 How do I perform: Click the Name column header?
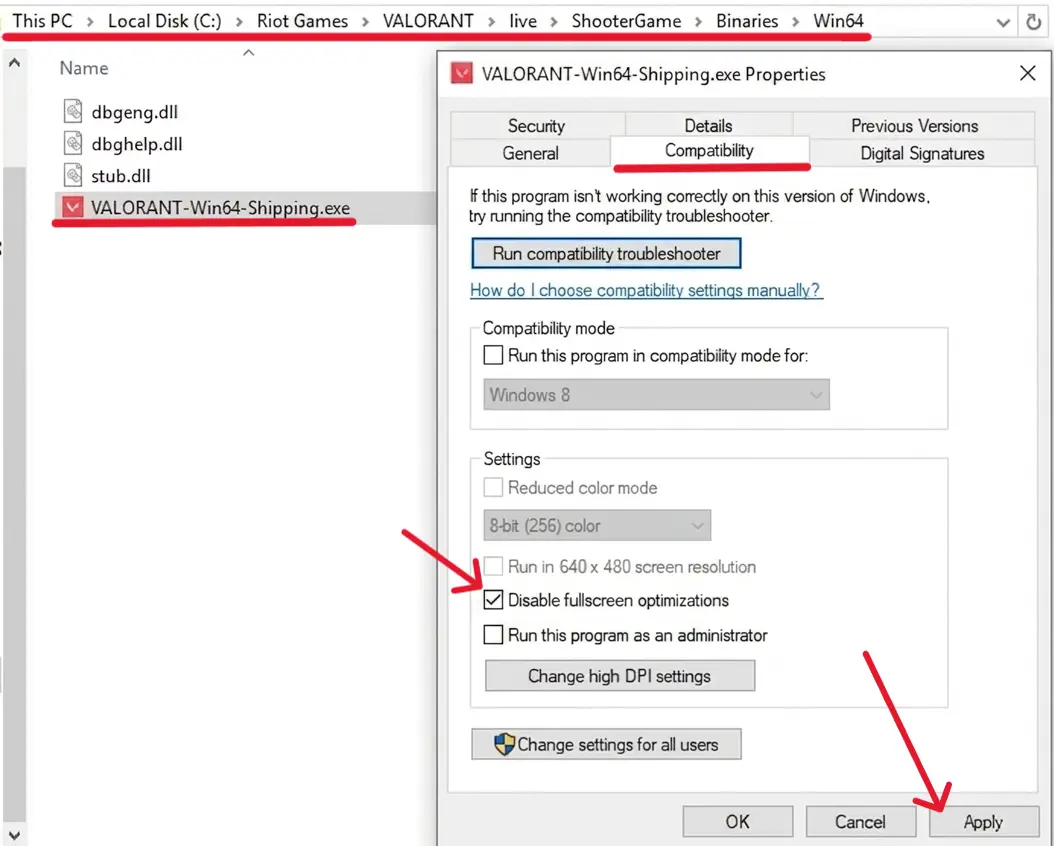(84, 68)
